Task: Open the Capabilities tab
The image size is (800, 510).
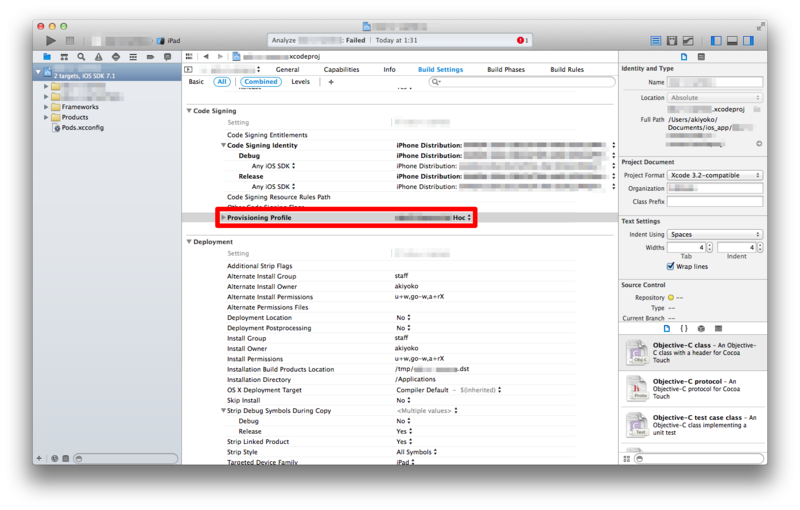Action: (x=341, y=69)
